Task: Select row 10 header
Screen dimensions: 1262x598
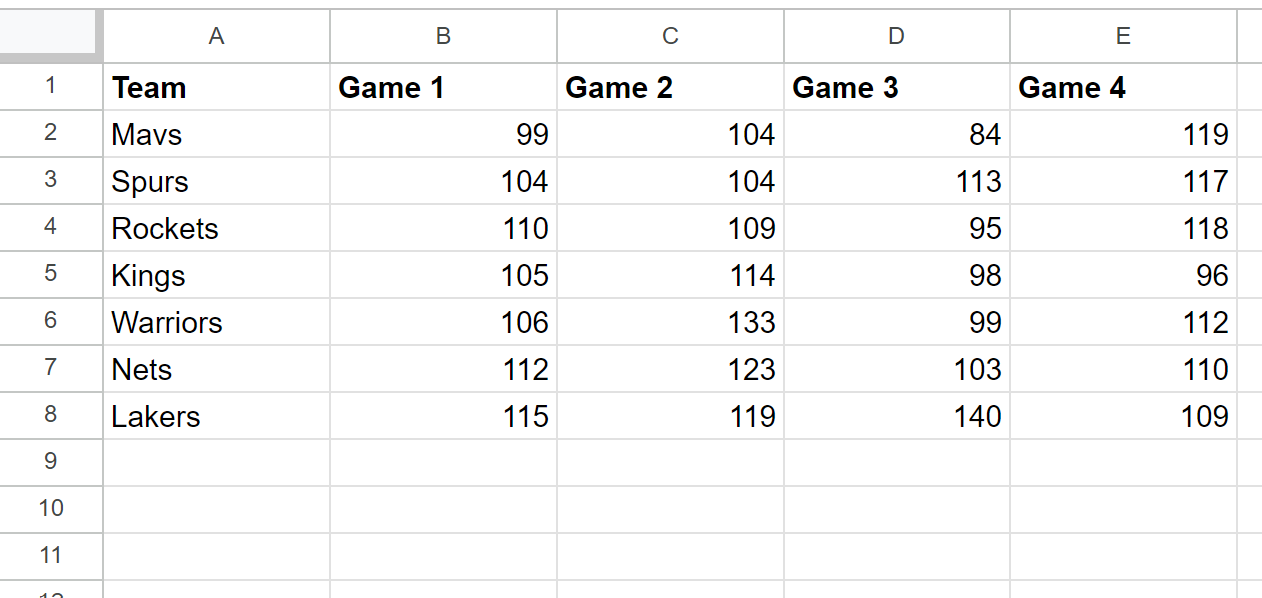Action: pyautogui.click(x=51, y=509)
